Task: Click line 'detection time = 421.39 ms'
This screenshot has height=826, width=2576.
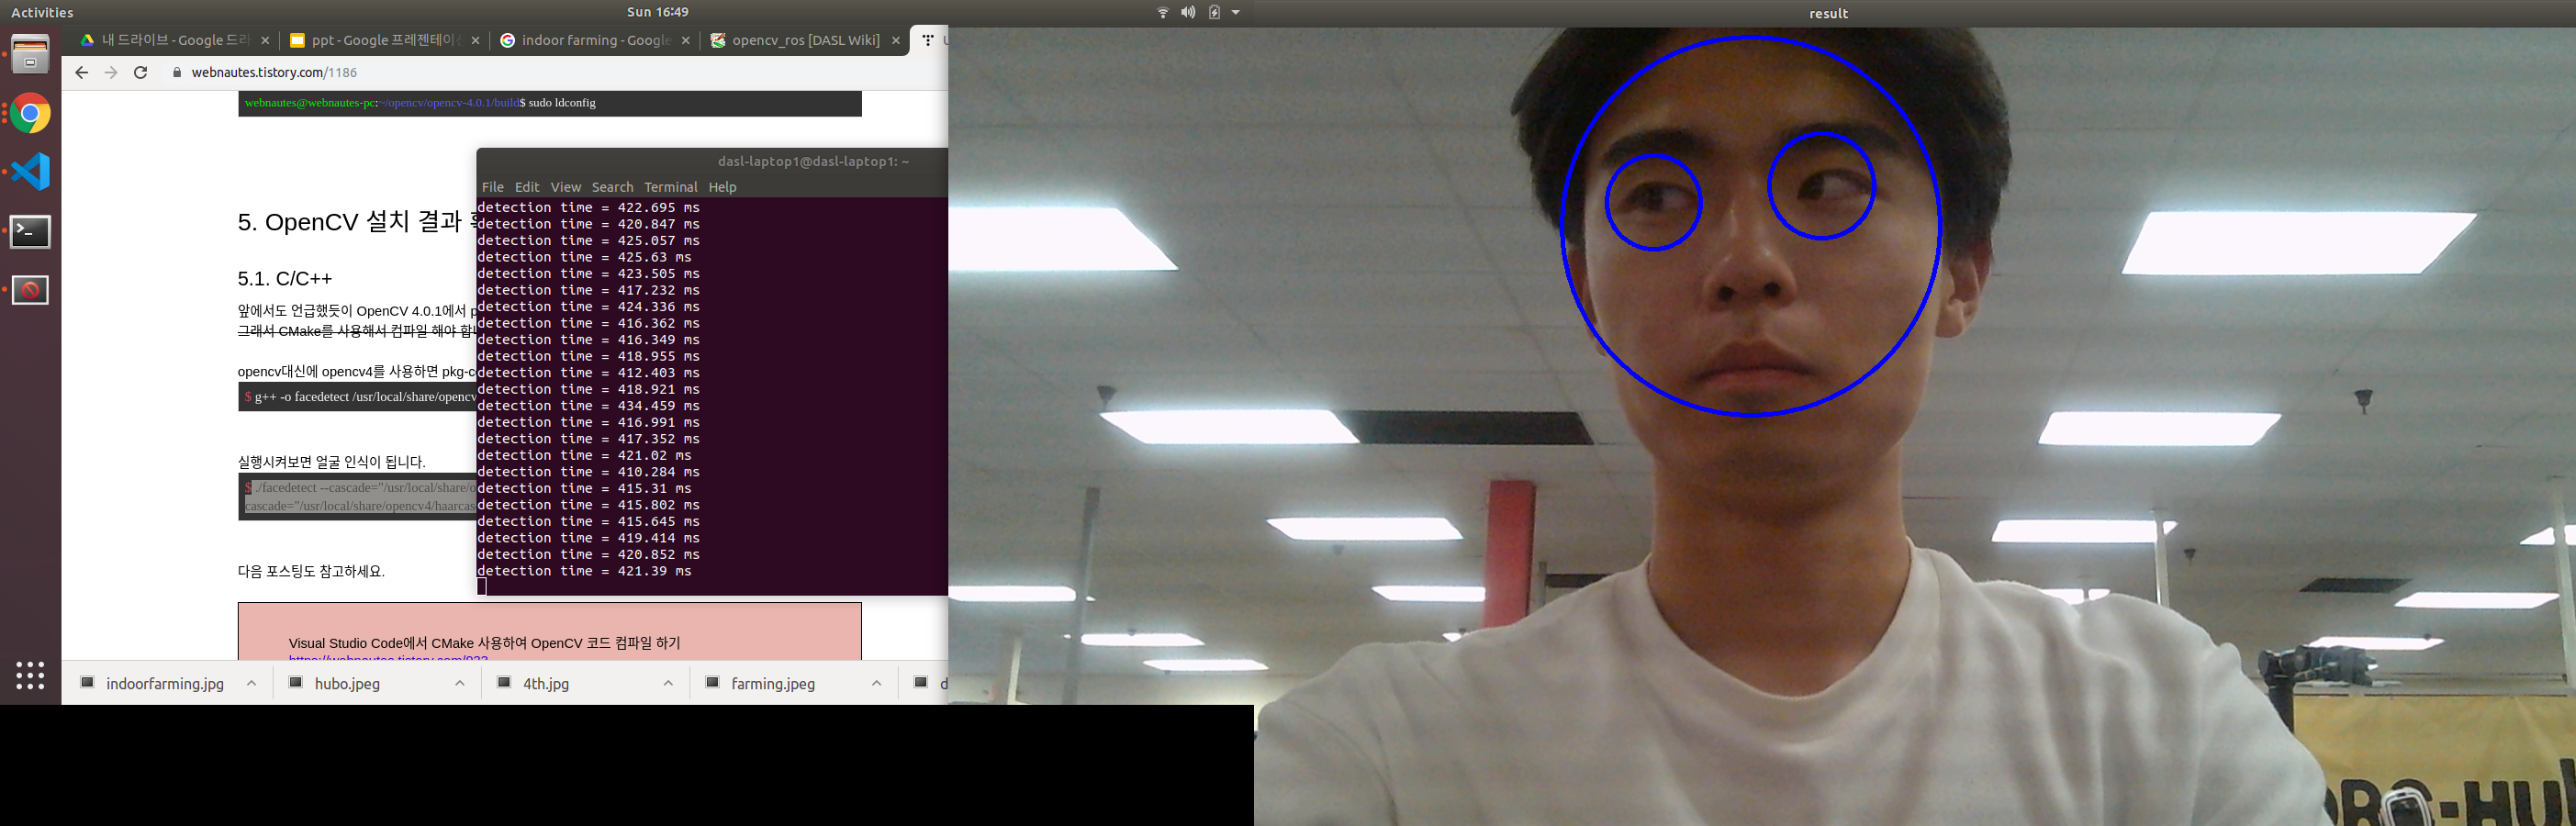Action: (584, 571)
